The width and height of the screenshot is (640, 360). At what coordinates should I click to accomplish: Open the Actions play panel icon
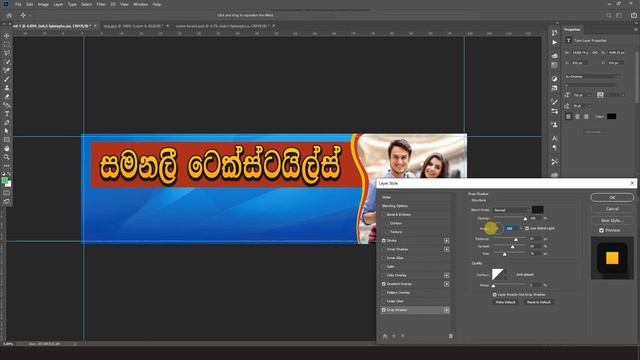(554, 42)
